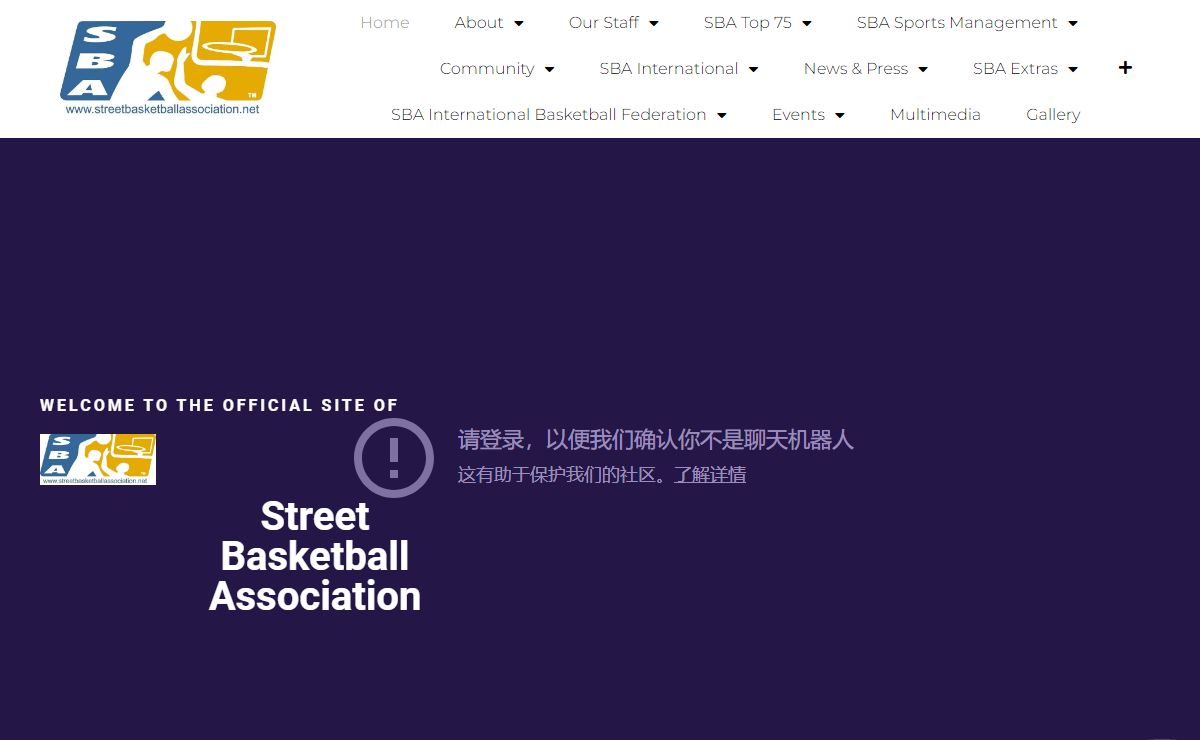Expand the SBA Extras dropdown arrow
The width and height of the screenshot is (1200, 740).
[1072, 69]
